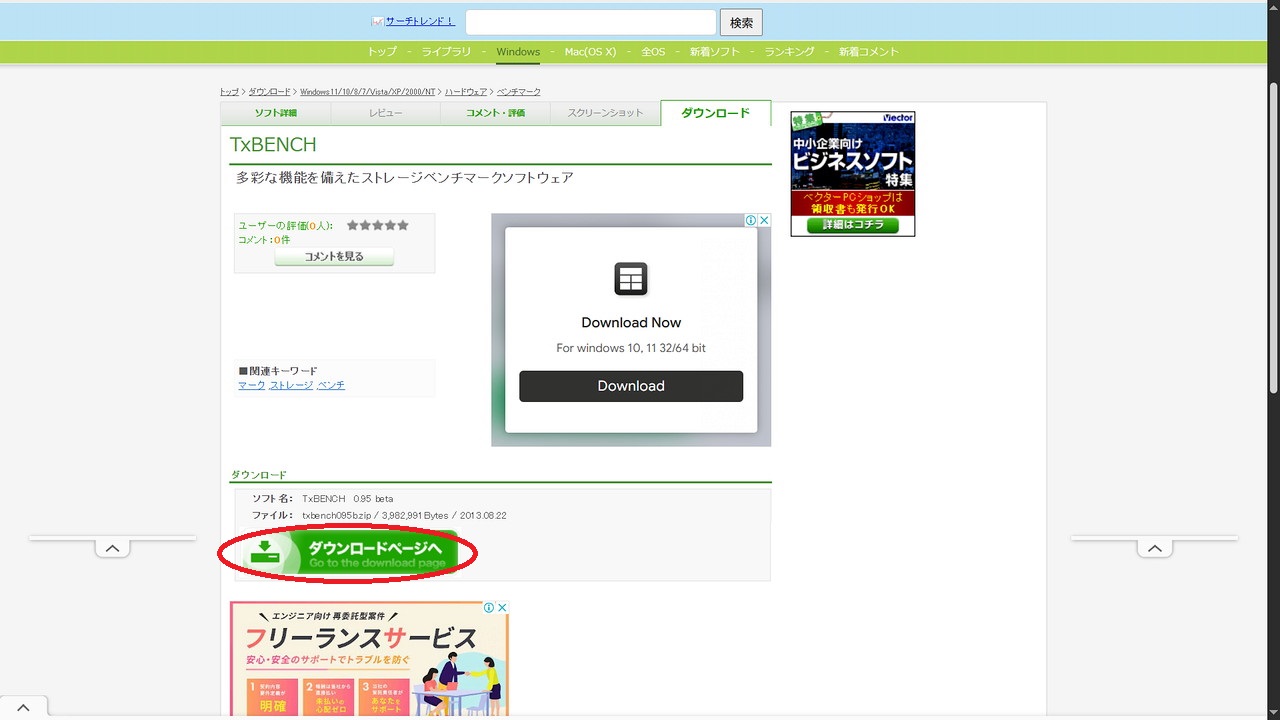The width and height of the screenshot is (1280, 720).
Task: Expand bottom-left corner chevron
Action: point(23,707)
